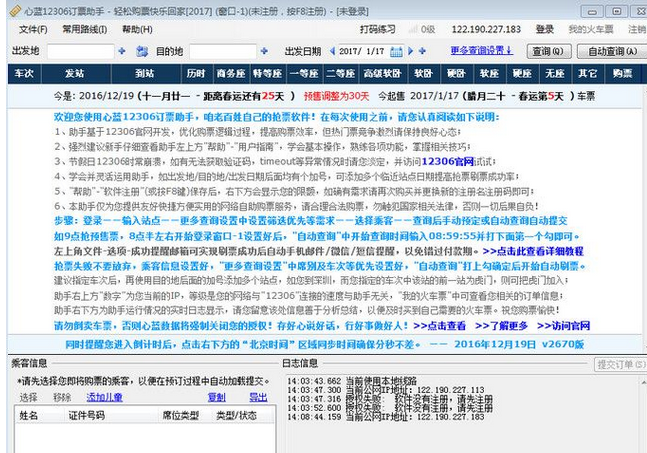Click the 二等座 column header
Screen dimensions: 647x453
click(x=341, y=74)
